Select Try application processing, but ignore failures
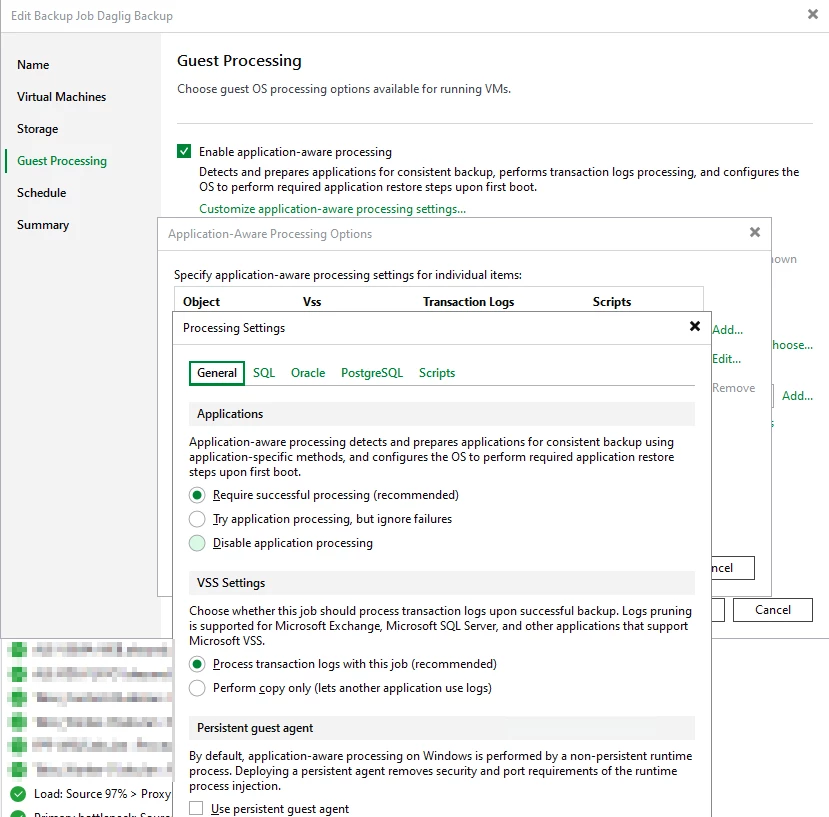 [x=197, y=519]
